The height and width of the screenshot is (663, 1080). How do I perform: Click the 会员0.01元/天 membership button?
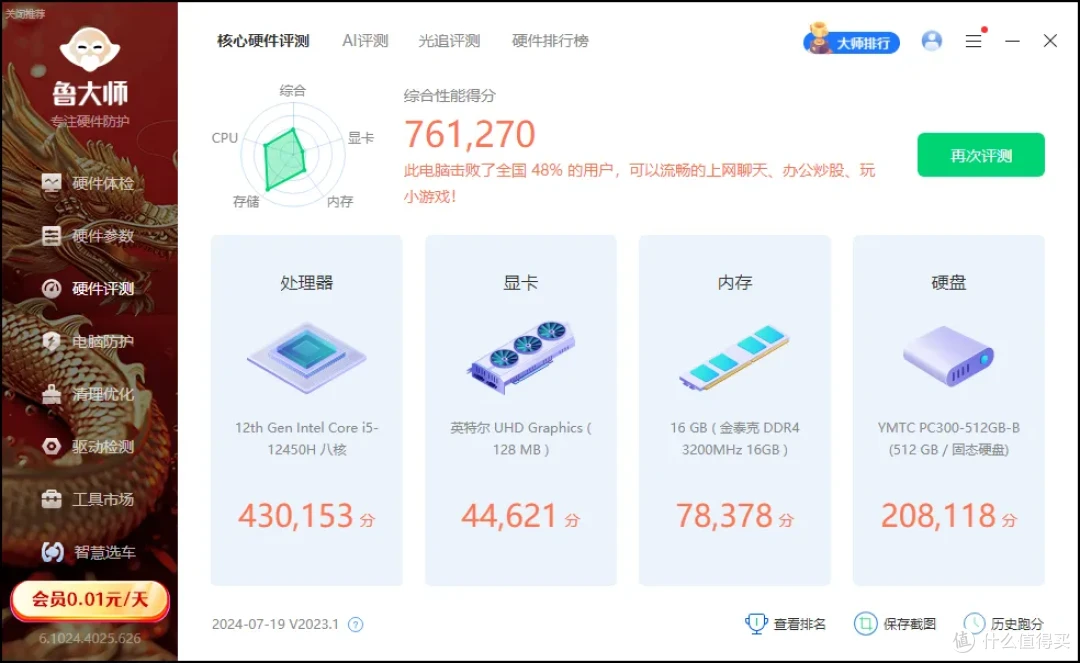[x=90, y=600]
